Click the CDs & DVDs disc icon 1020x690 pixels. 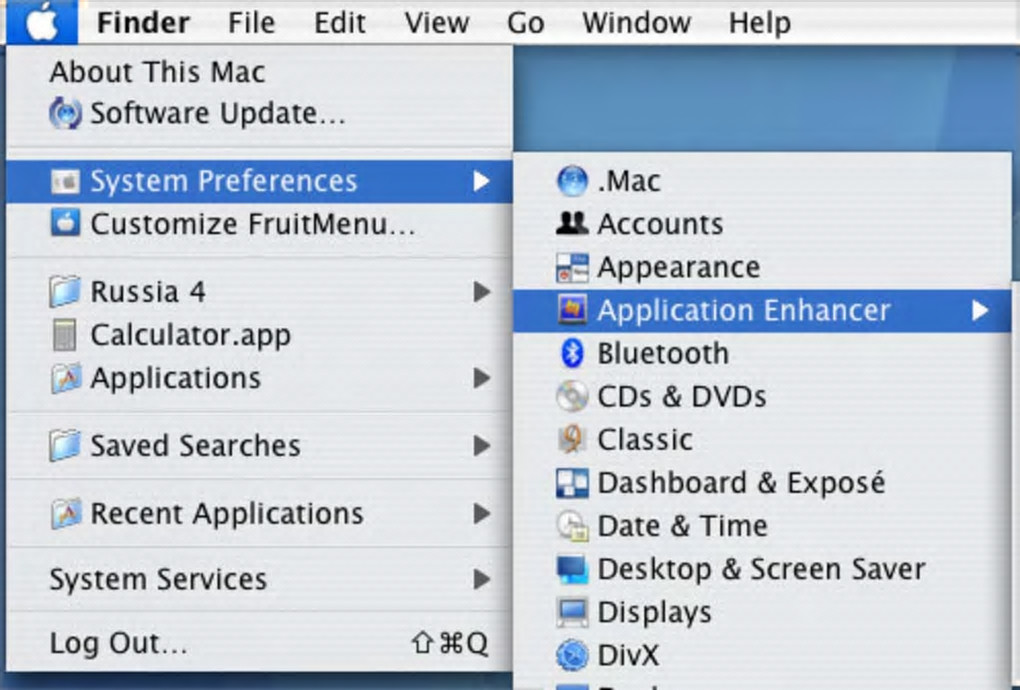572,396
